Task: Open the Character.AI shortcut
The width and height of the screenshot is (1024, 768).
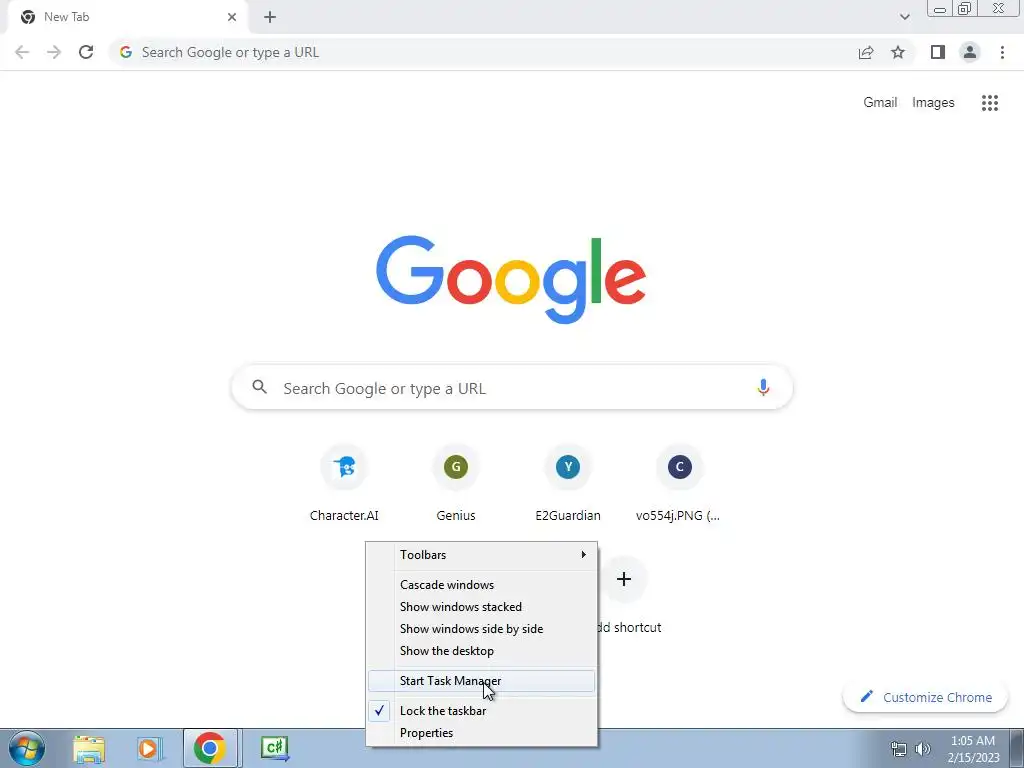Action: 344,483
